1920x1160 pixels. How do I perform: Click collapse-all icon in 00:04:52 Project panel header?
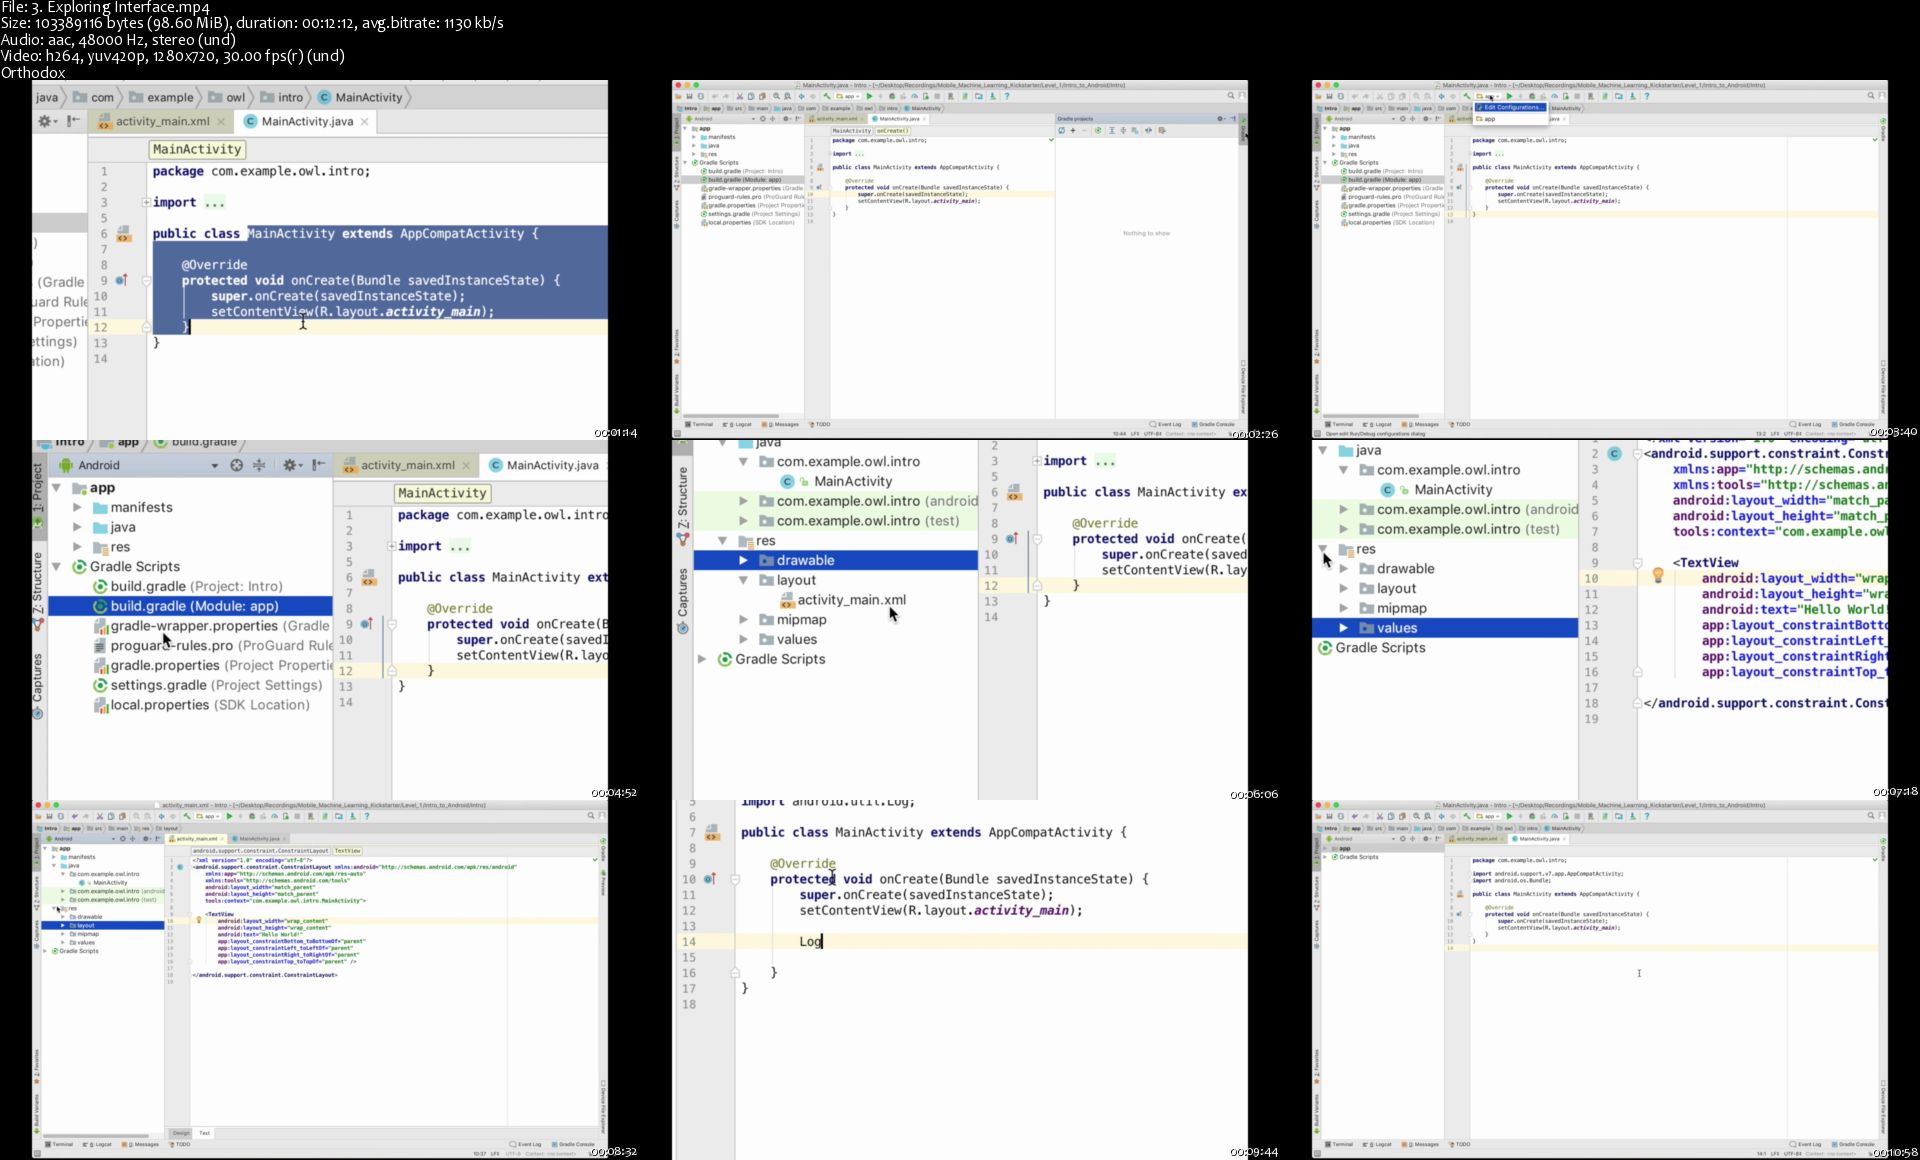pos(260,465)
